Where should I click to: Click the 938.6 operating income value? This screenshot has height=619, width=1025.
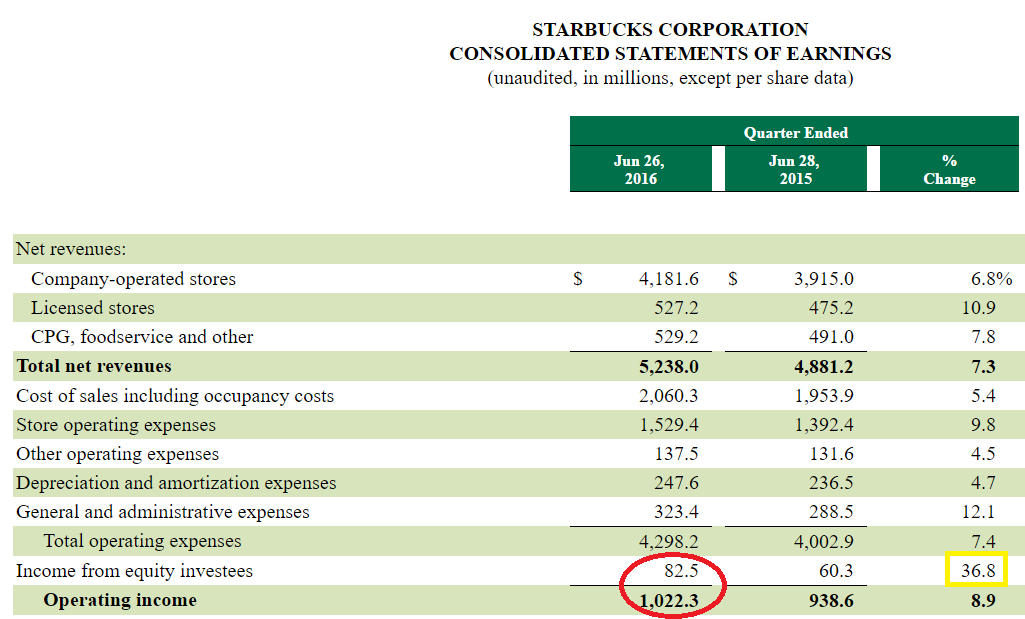point(831,600)
